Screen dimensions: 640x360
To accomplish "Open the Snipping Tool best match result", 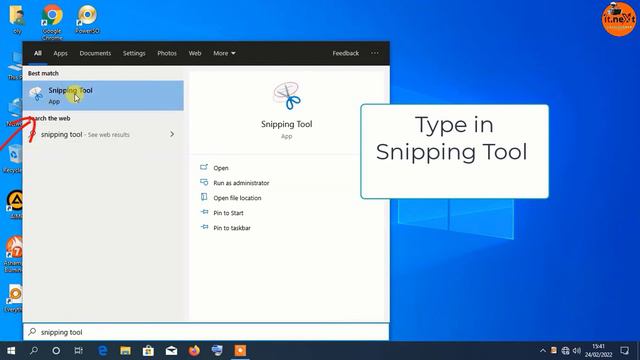I will tap(103, 96).
